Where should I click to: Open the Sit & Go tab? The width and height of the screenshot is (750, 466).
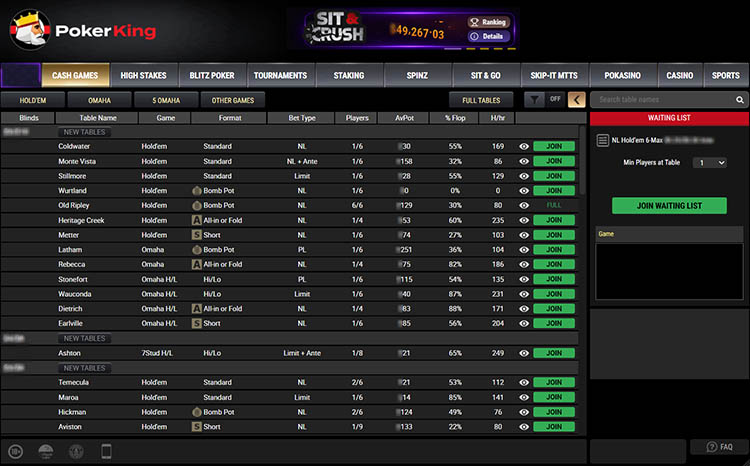click(485, 75)
